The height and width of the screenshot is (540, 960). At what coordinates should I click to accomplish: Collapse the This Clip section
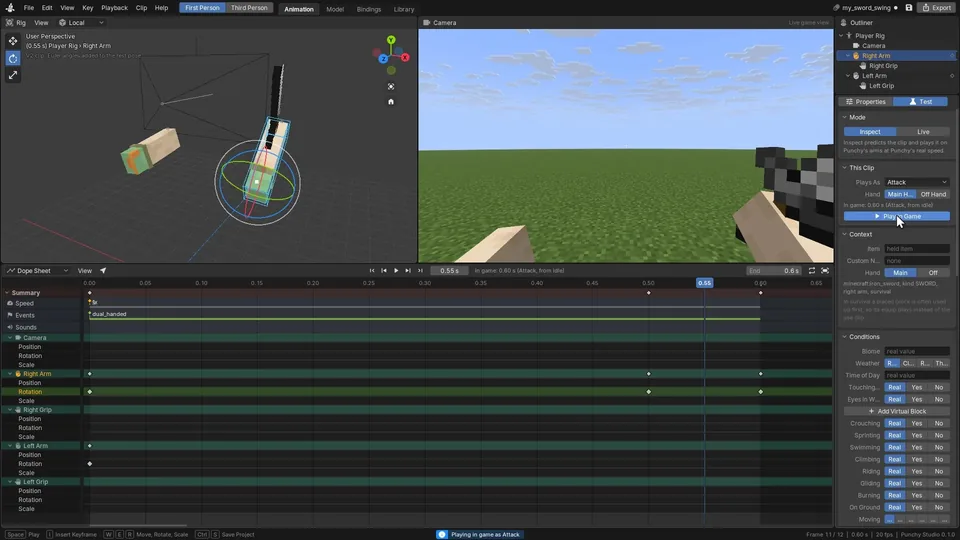[845, 168]
